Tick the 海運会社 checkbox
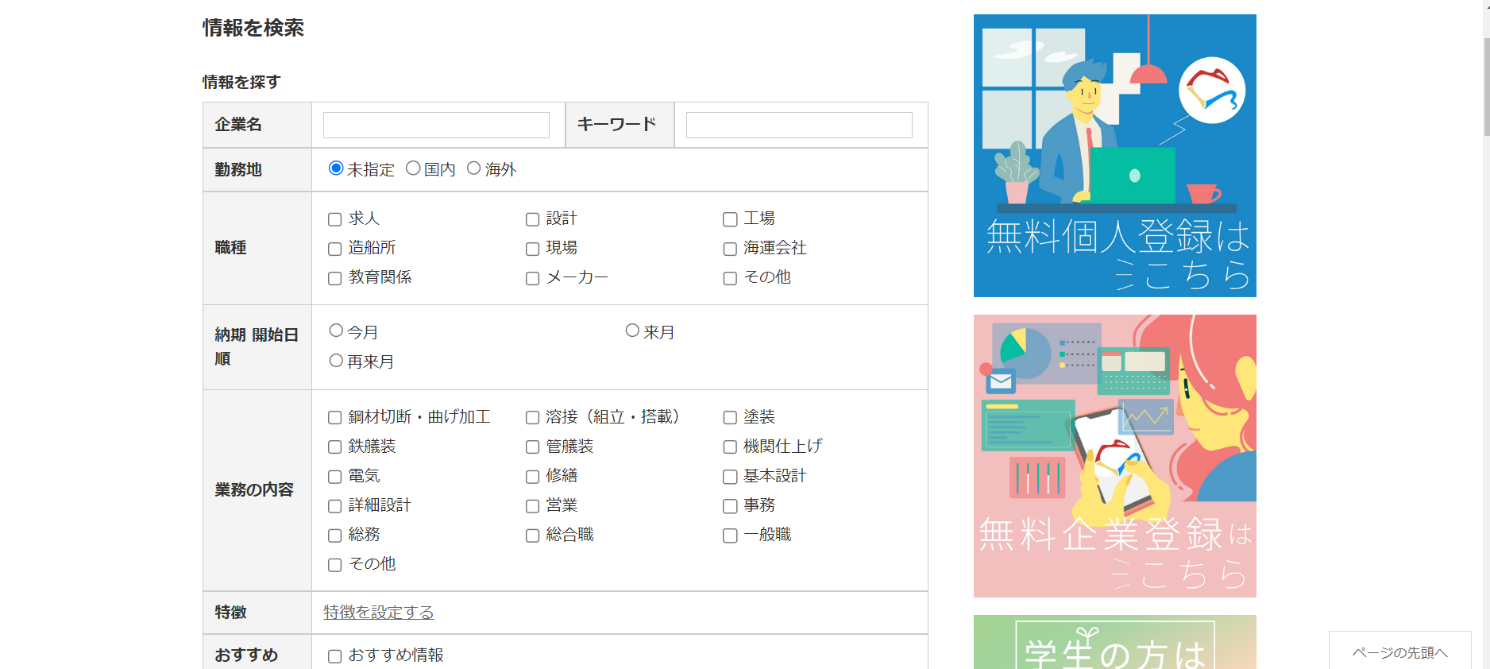The height and width of the screenshot is (669, 1490). (730, 249)
